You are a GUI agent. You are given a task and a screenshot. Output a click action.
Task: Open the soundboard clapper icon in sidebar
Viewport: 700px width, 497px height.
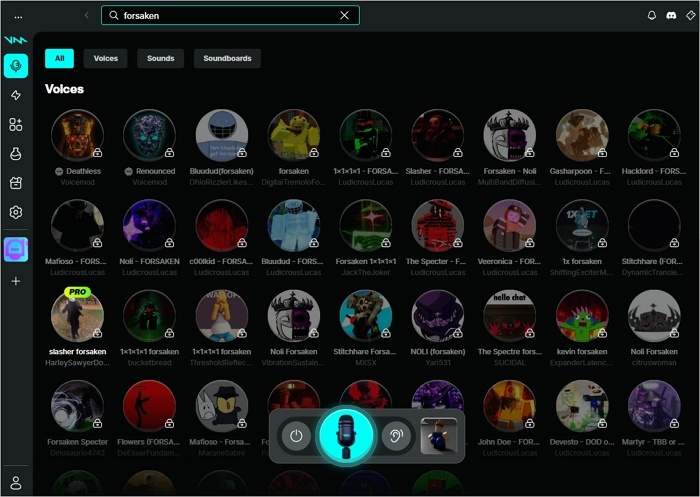[x=16, y=183]
